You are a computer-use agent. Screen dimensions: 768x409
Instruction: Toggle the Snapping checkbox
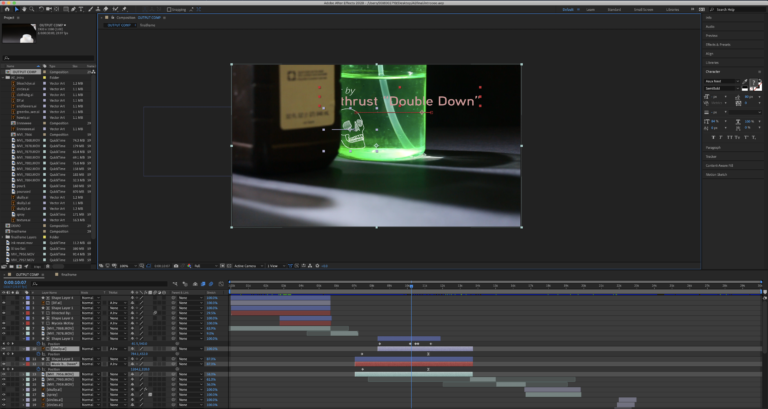tap(169, 9)
